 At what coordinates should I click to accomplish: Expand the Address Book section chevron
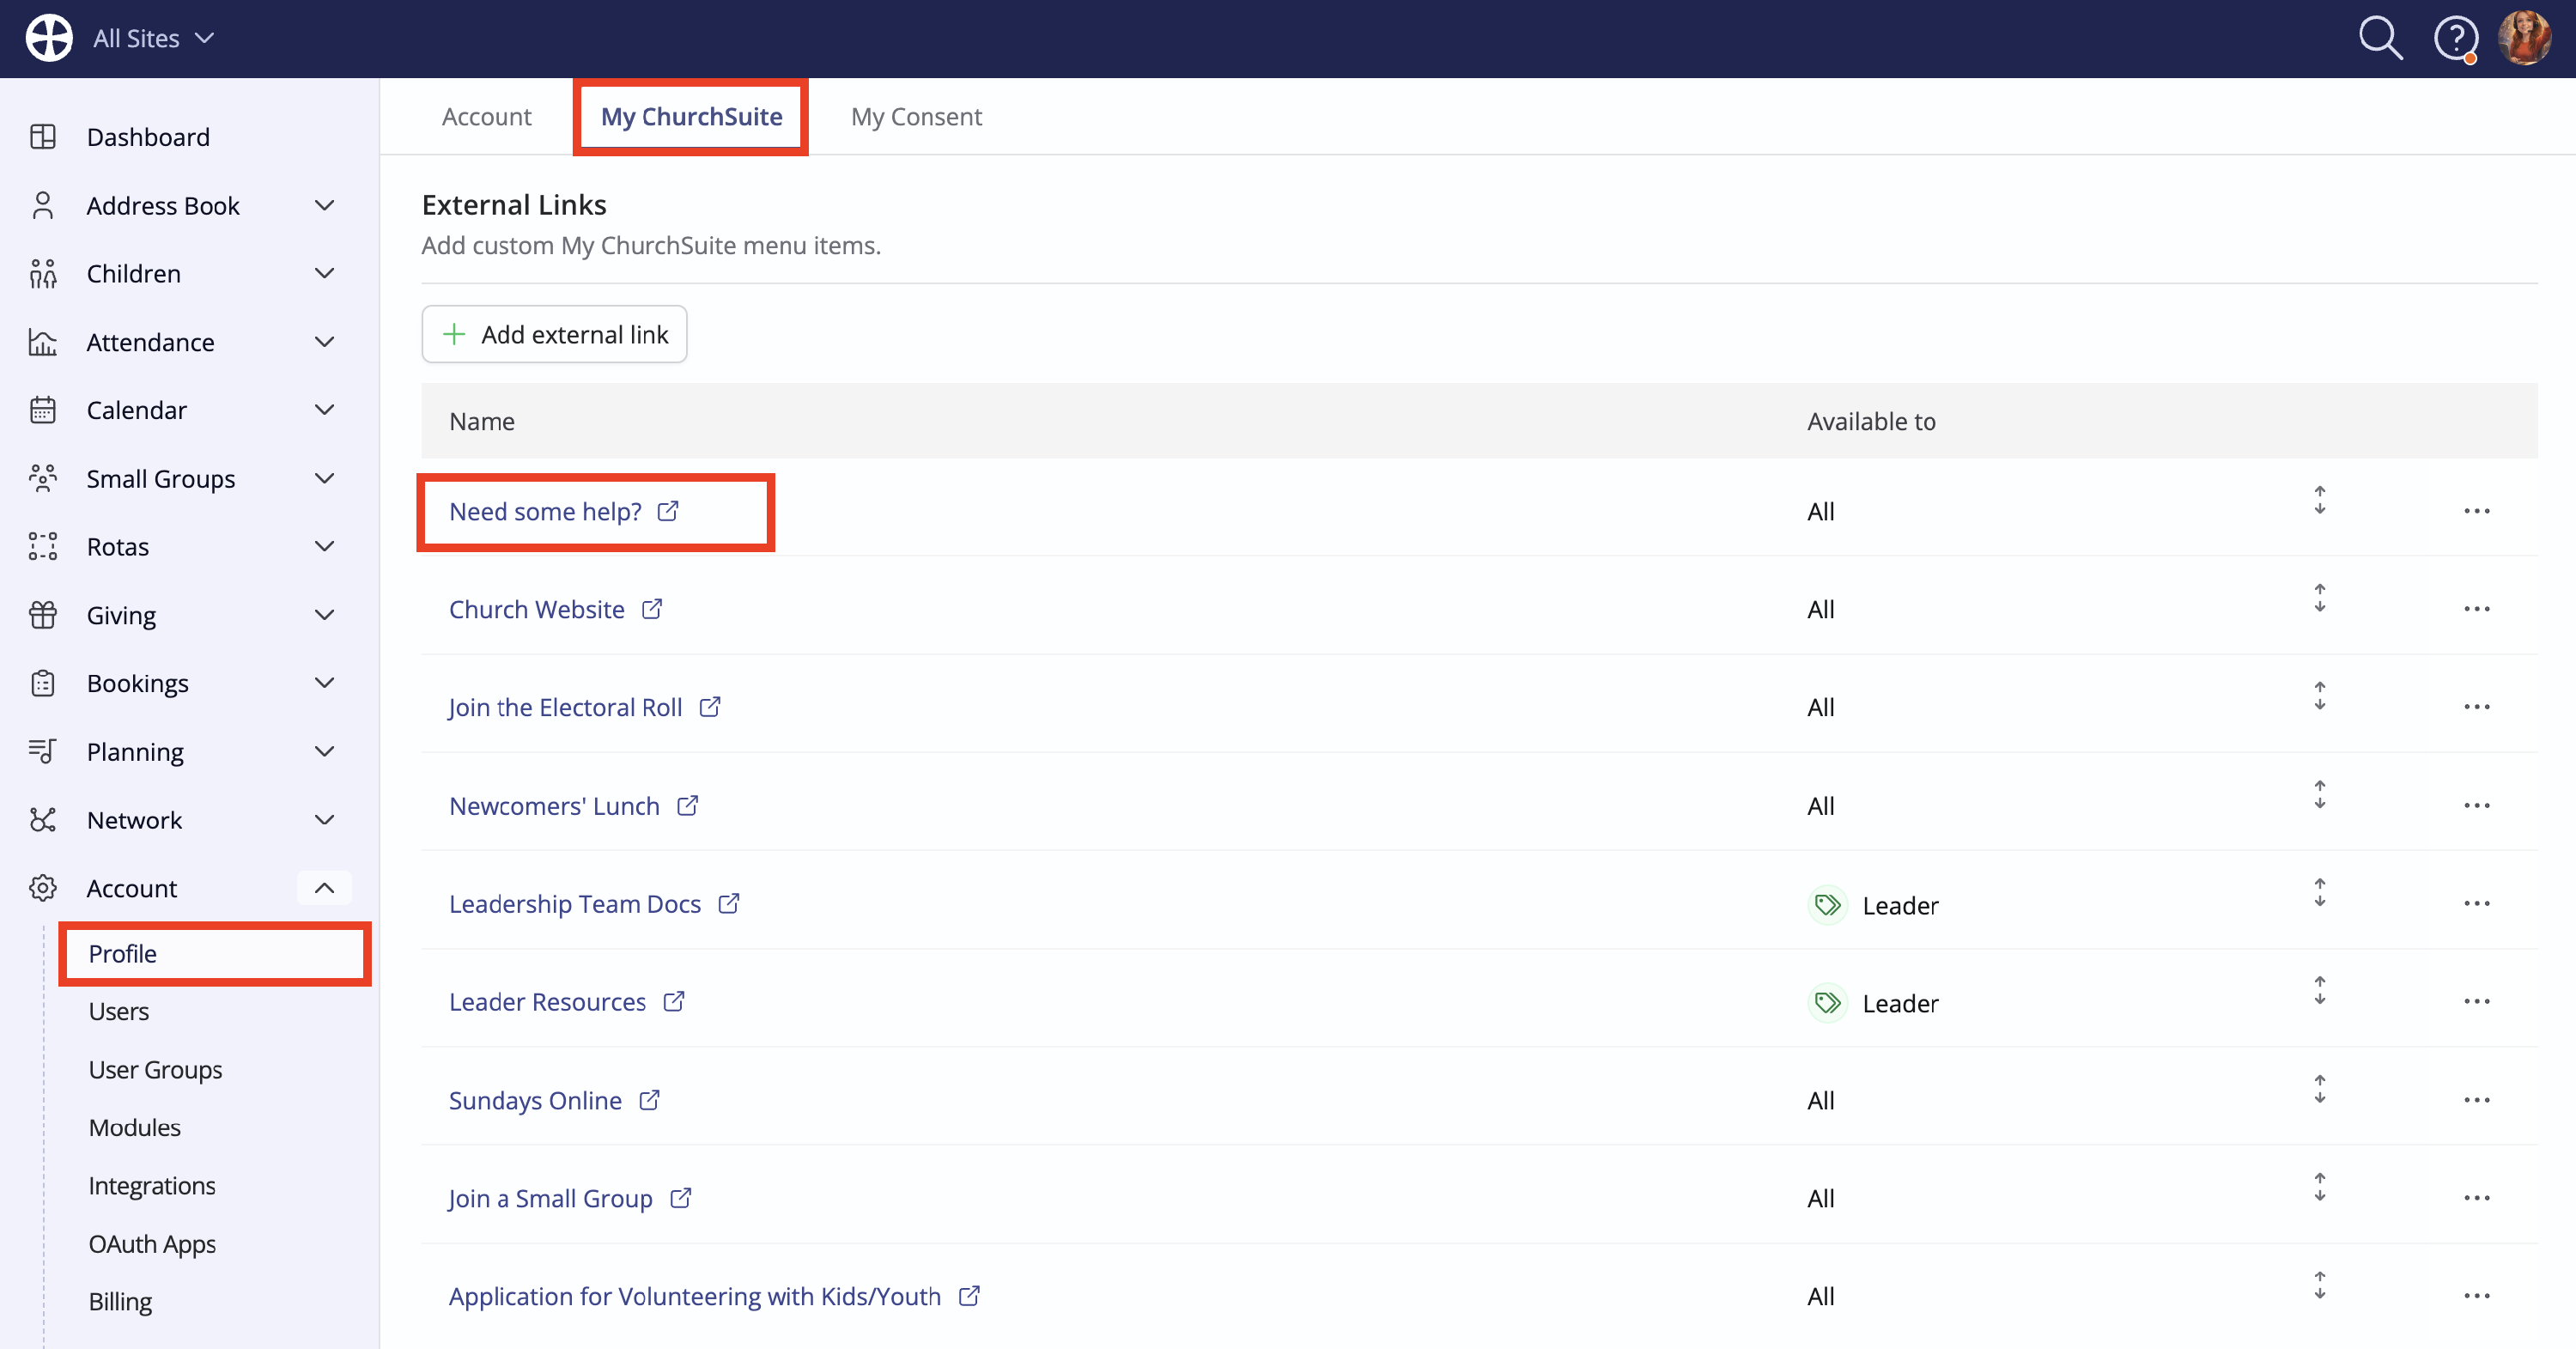tap(324, 205)
